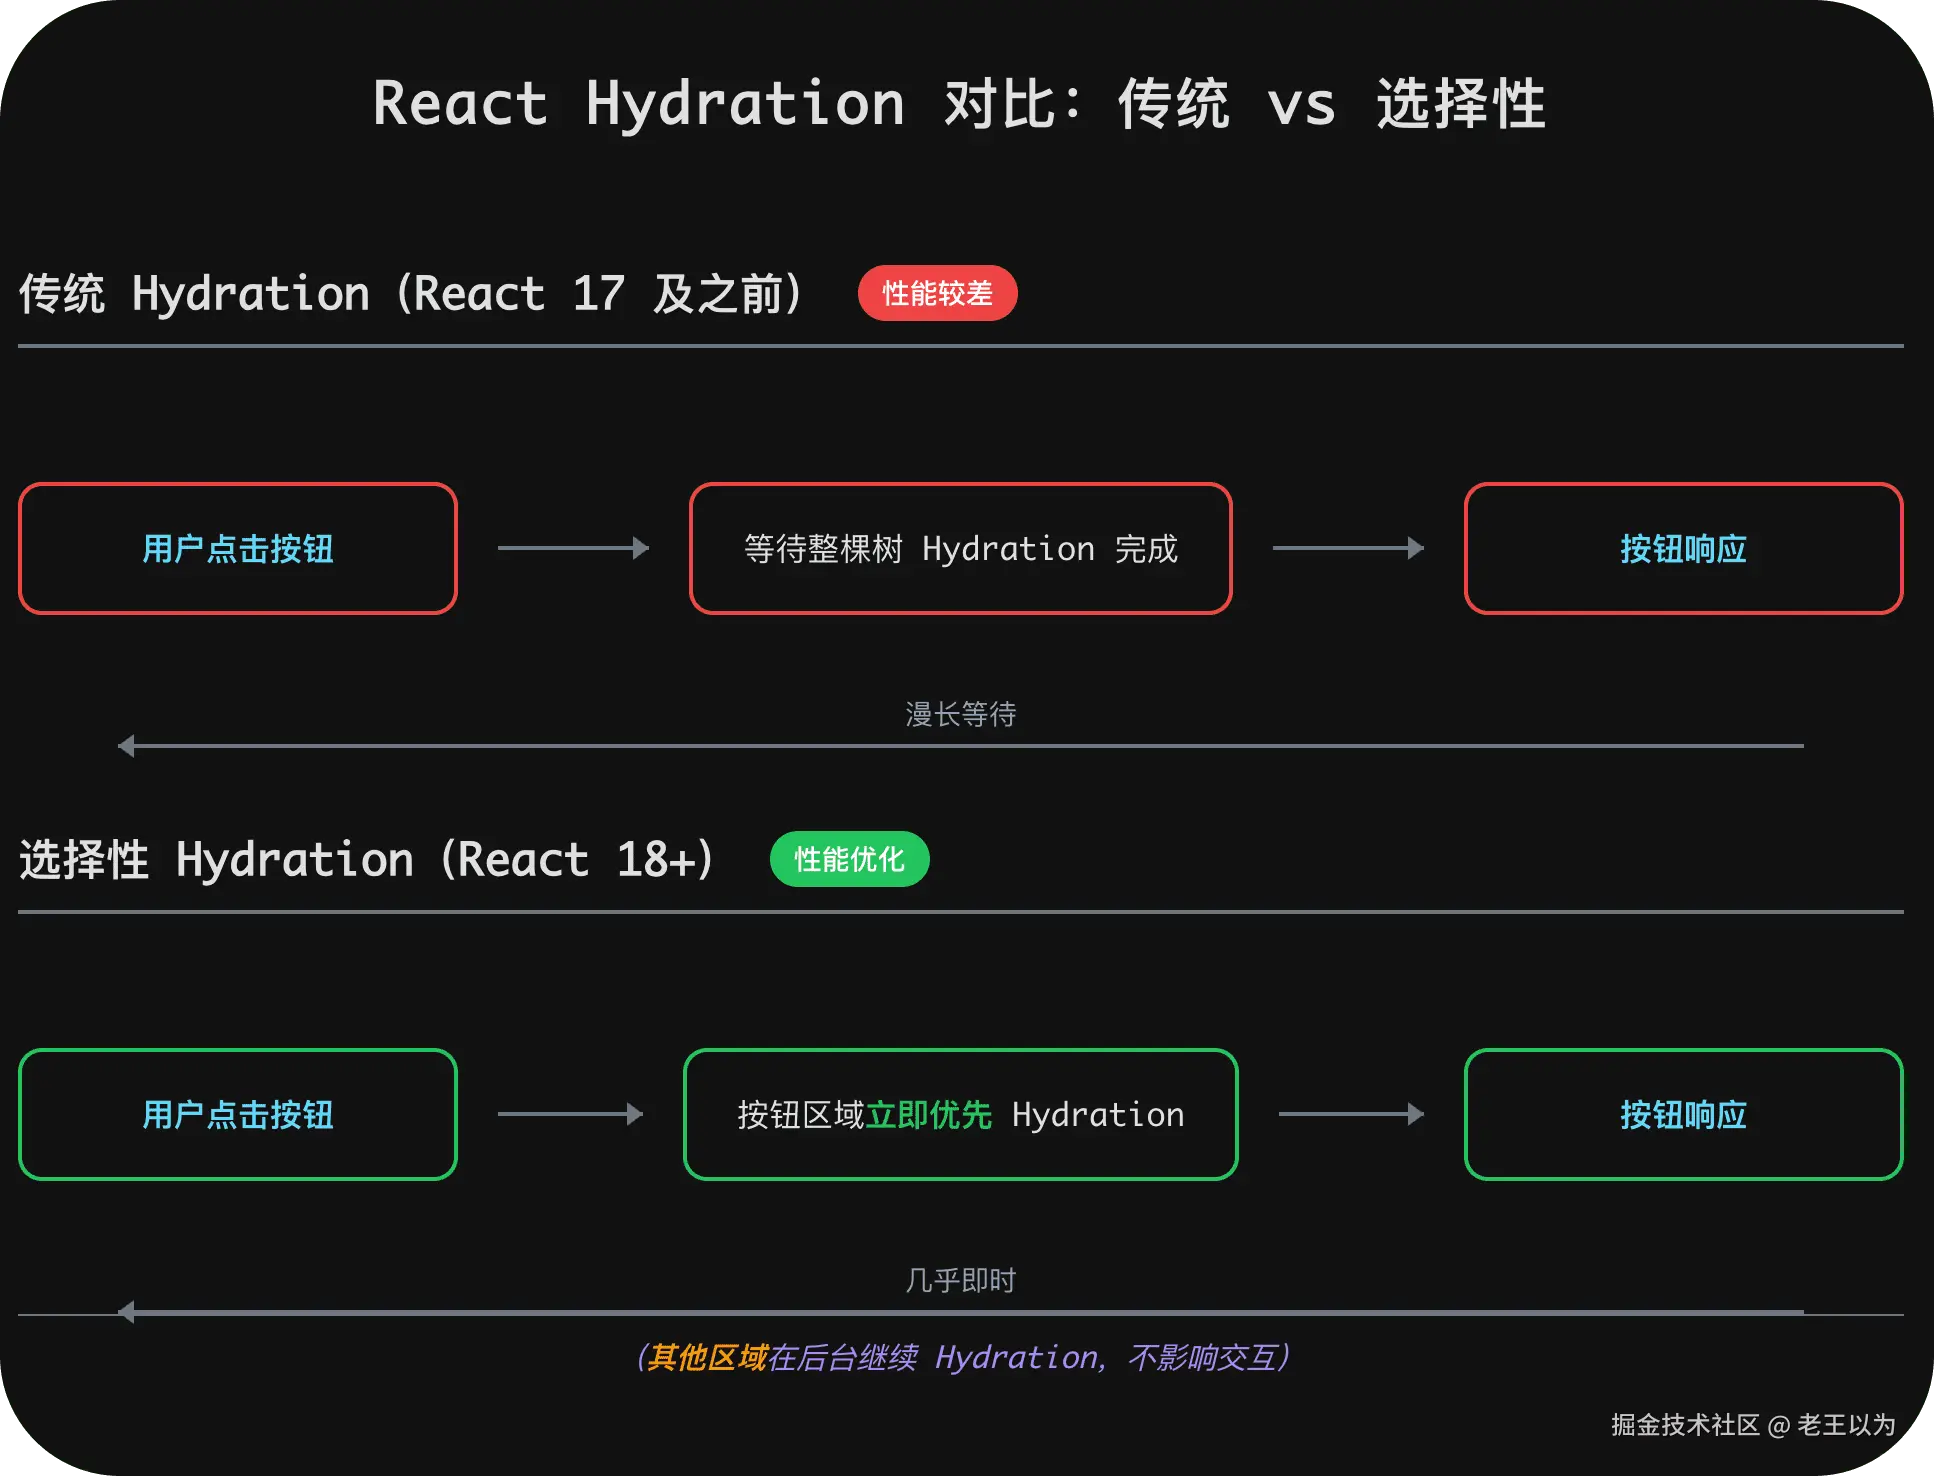This screenshot has height=1476, width=1934.
Task: Click the 漫长等待 label
Action: (960, 714)
